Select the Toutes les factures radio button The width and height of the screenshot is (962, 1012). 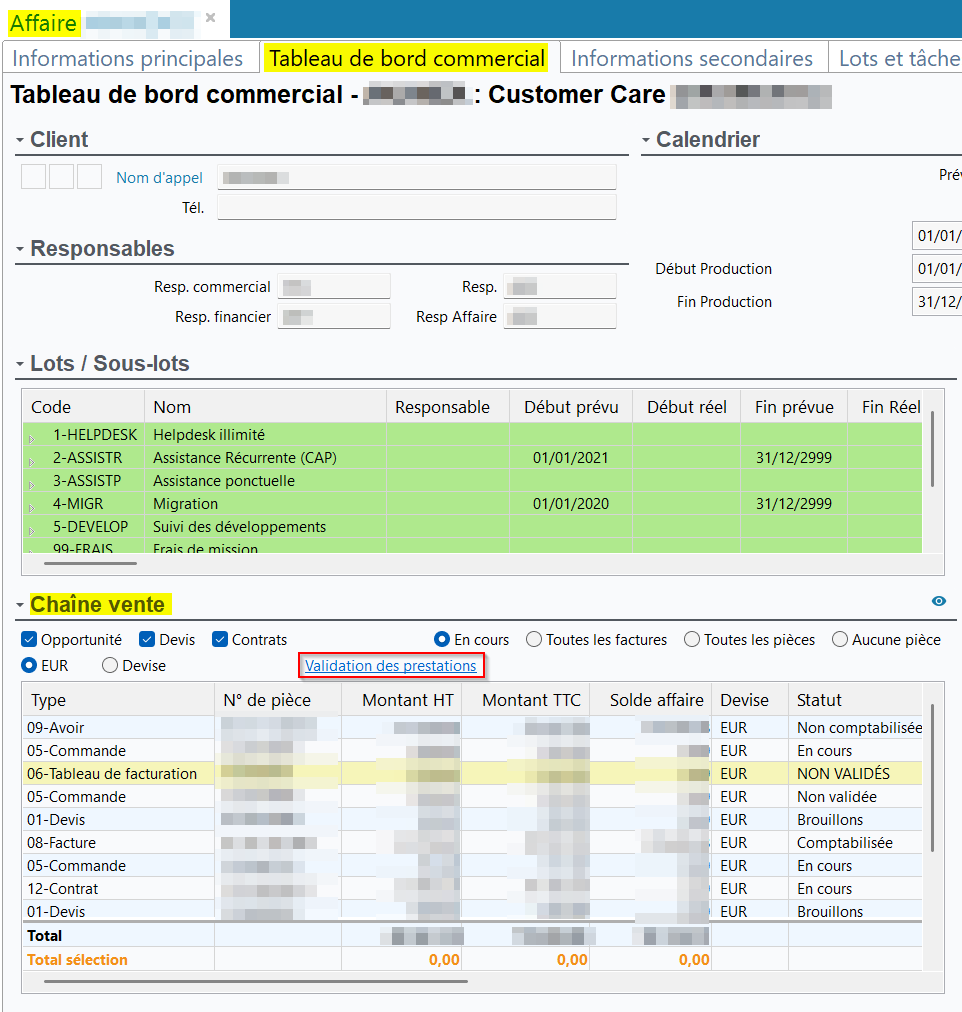(x=534, y=640)
